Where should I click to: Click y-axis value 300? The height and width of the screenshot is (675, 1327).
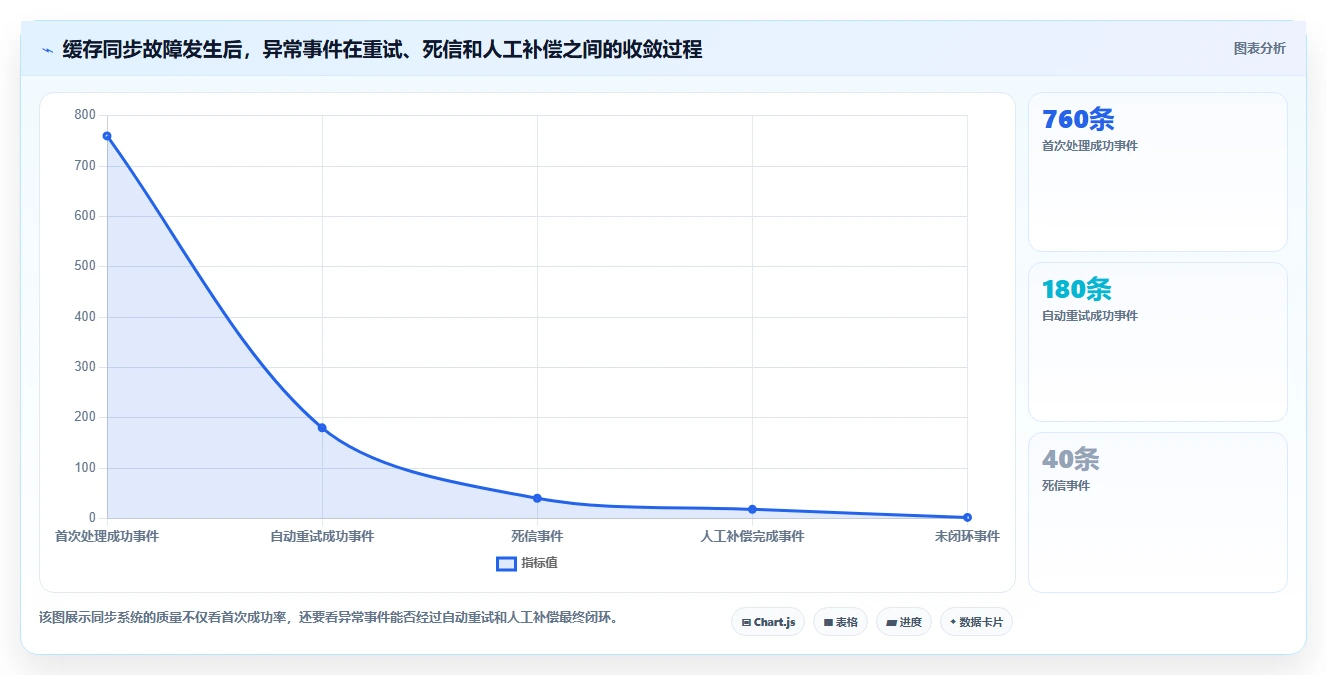pos(85,367)
